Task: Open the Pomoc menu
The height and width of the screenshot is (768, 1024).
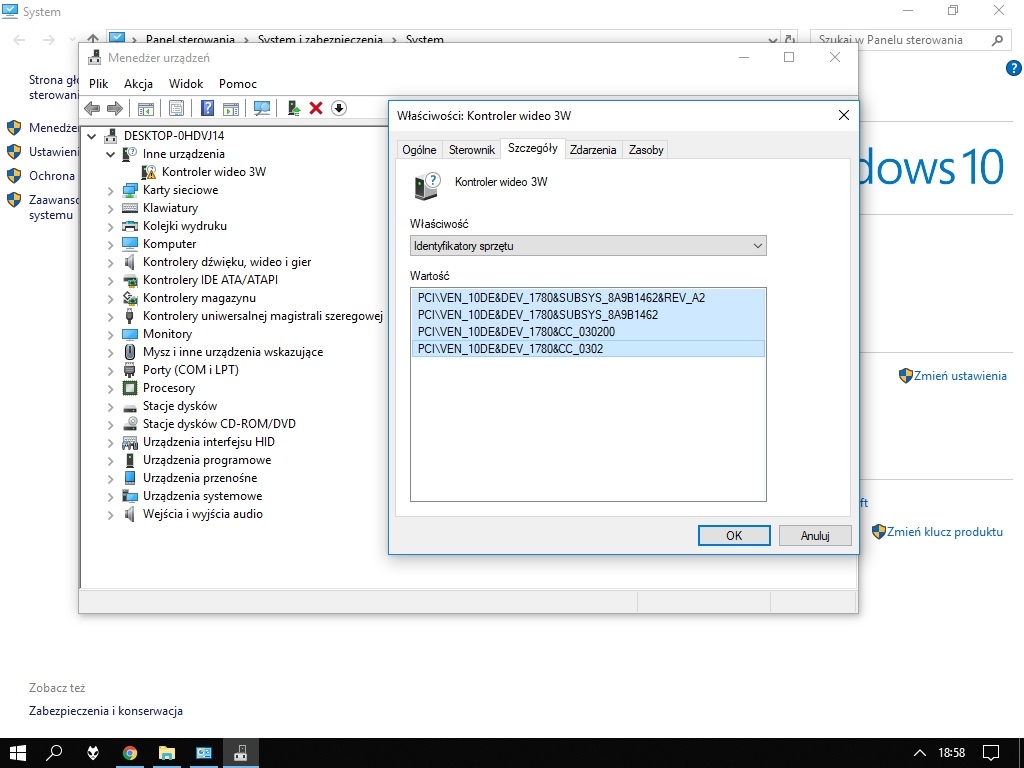Action: (238, 84)
